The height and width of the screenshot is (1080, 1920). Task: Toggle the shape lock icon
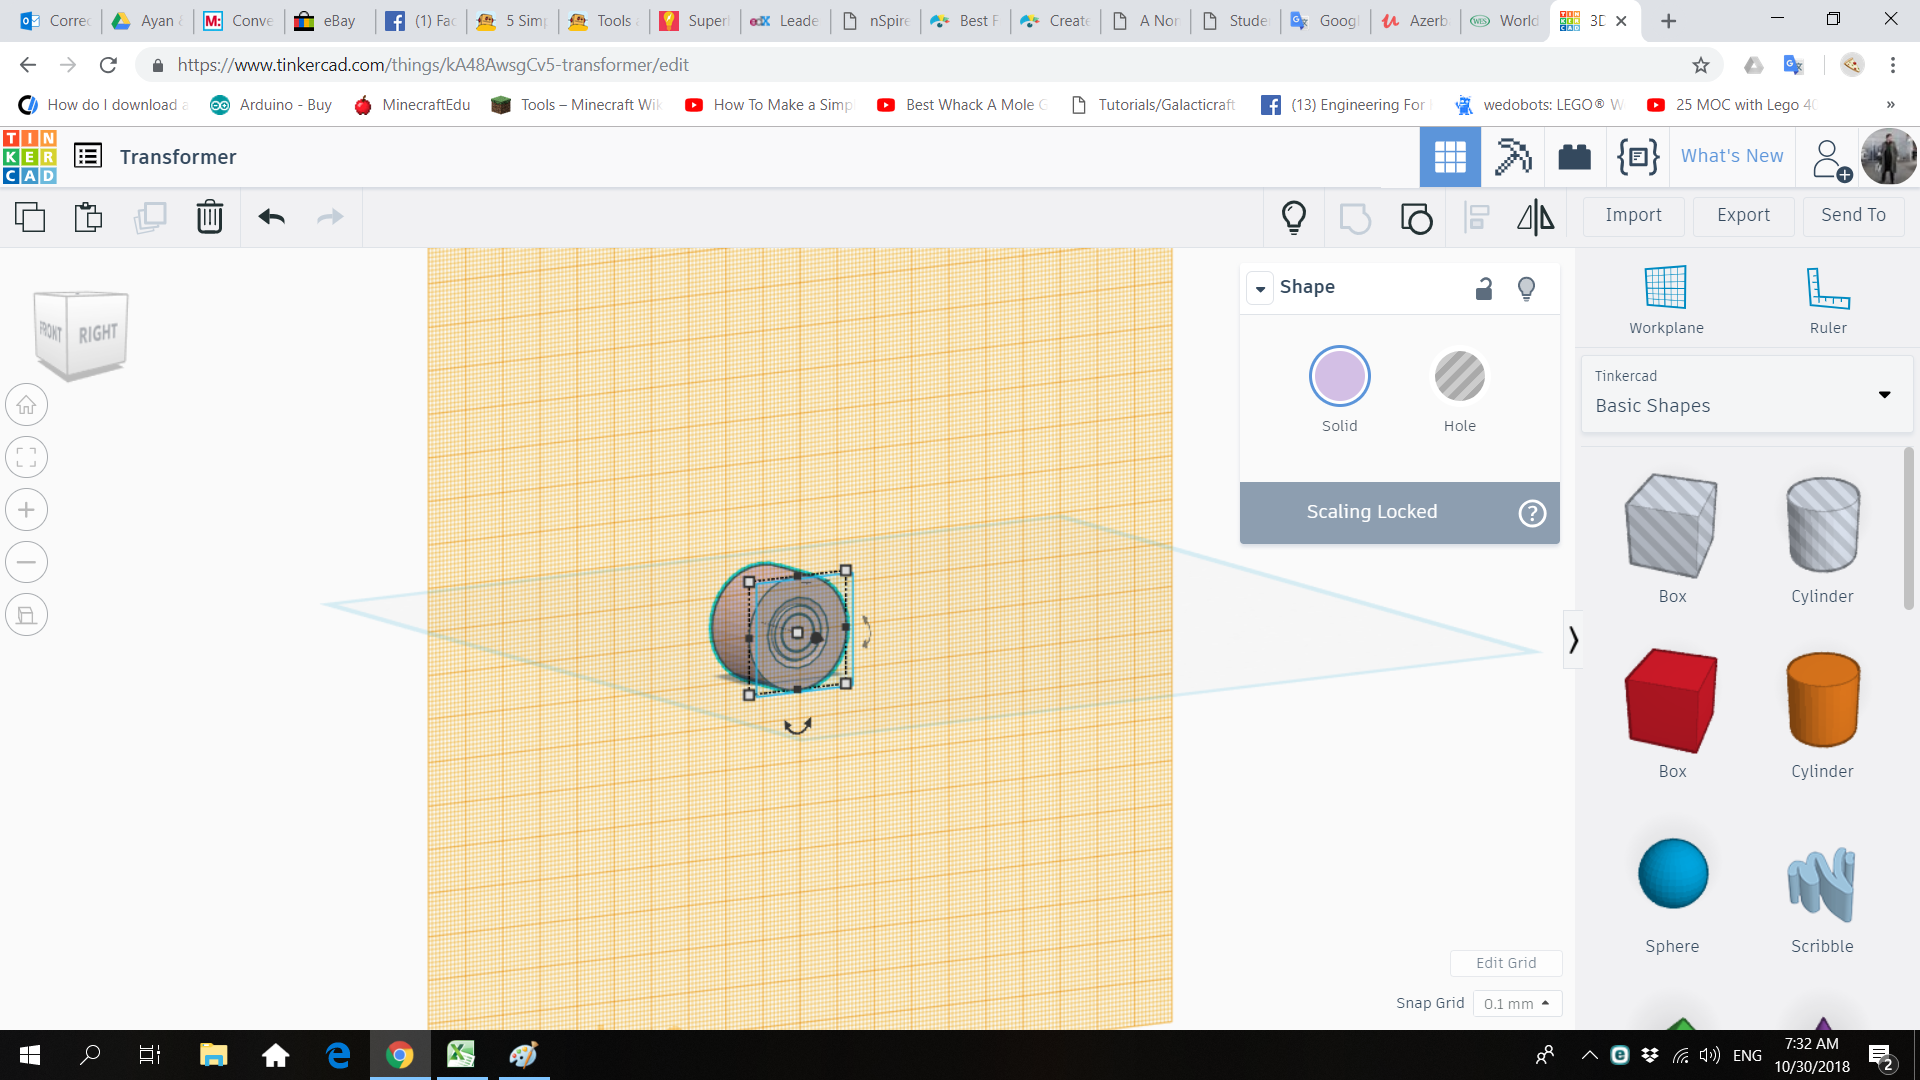click(1484, 289)
